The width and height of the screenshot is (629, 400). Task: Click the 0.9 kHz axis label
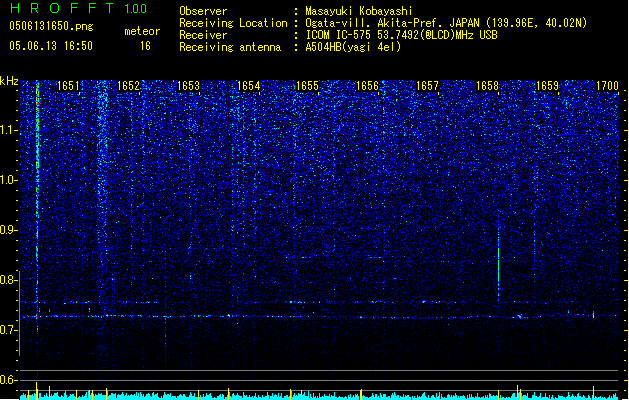9,230
